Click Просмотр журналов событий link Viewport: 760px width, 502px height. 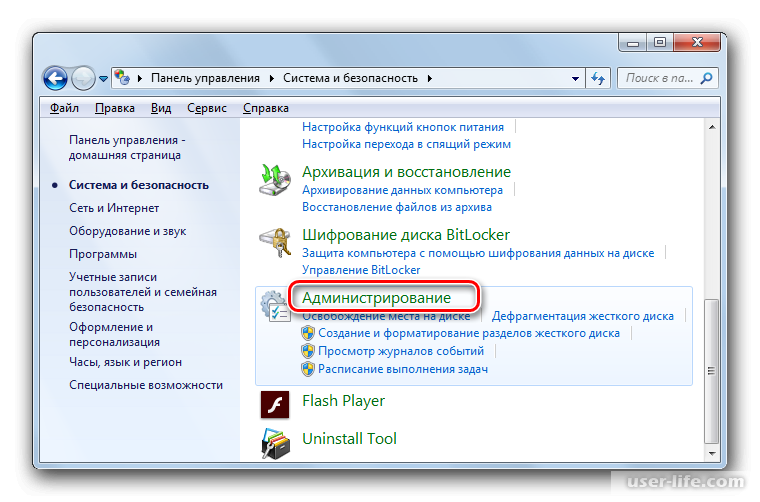point(401,351)
